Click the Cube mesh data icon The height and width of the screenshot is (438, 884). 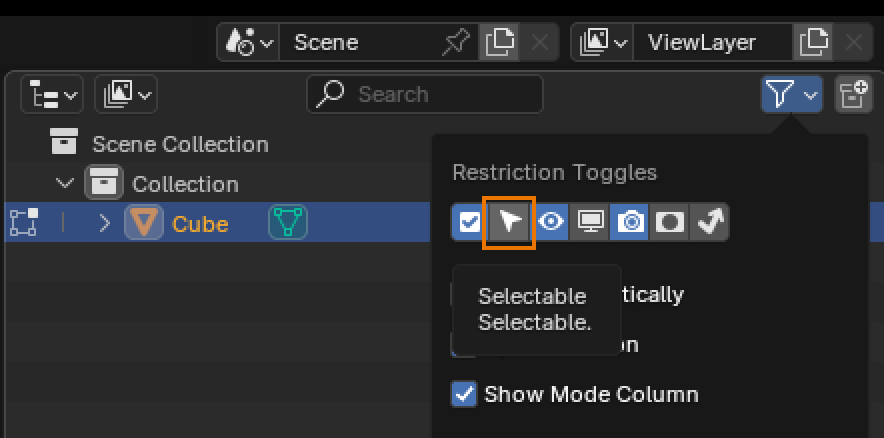pyautogui.click(x=288, y=223)
